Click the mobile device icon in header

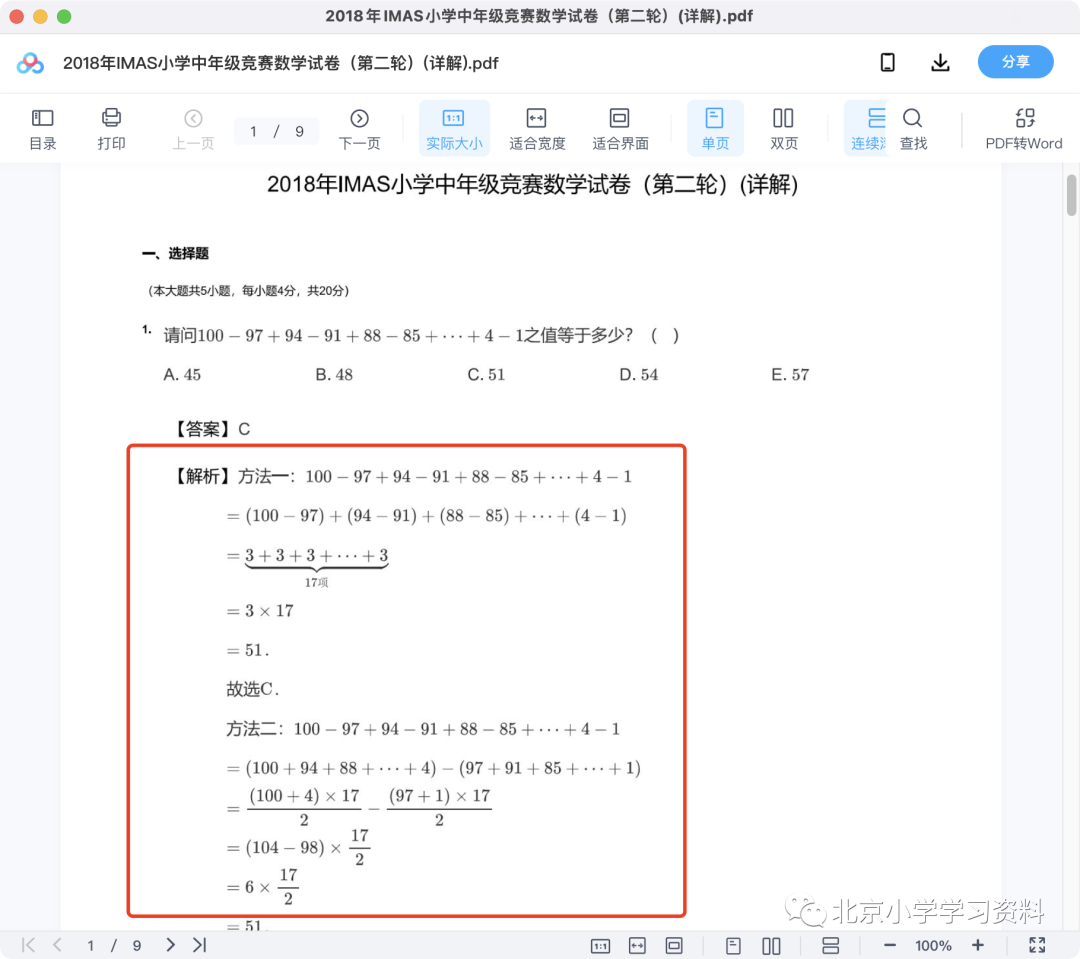(888, 63)
